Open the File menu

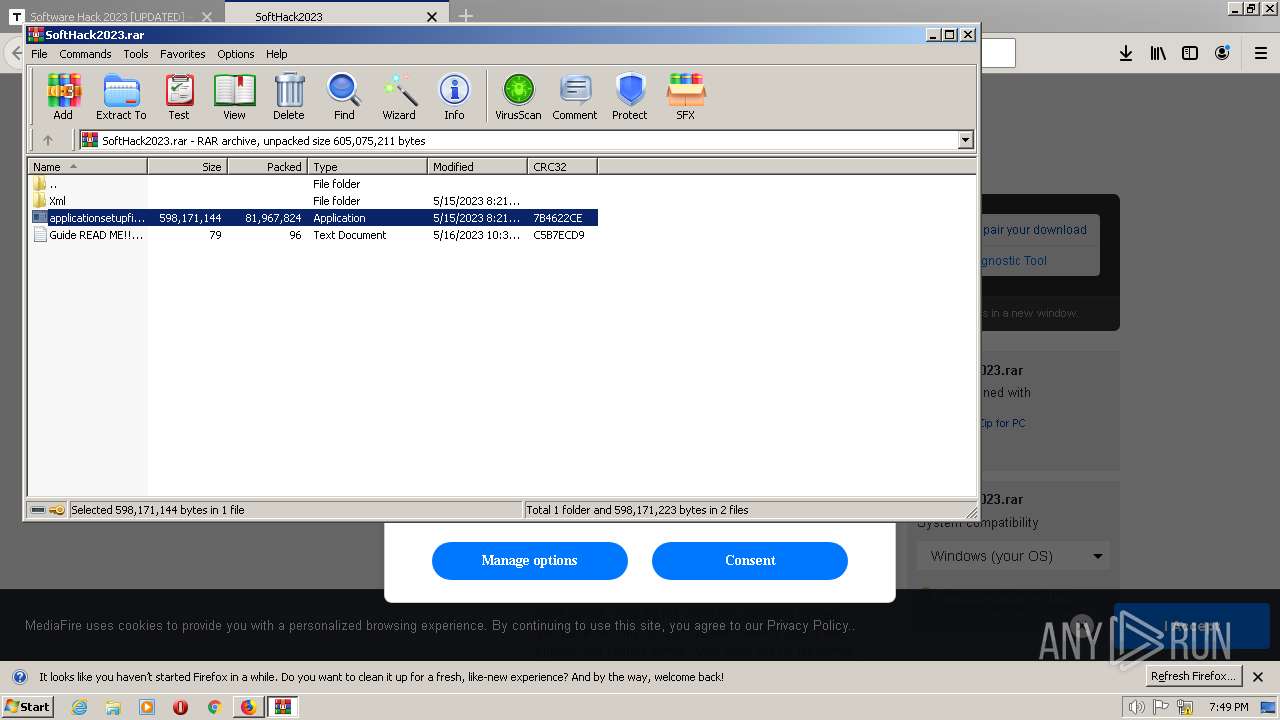(39, 54)
